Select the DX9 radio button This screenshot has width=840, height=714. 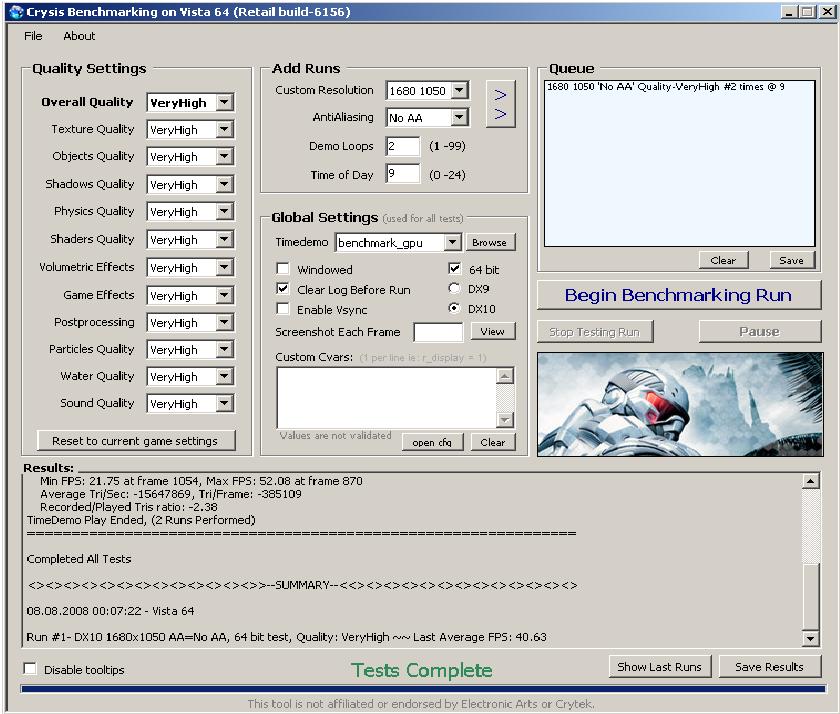tap(455, 289)
